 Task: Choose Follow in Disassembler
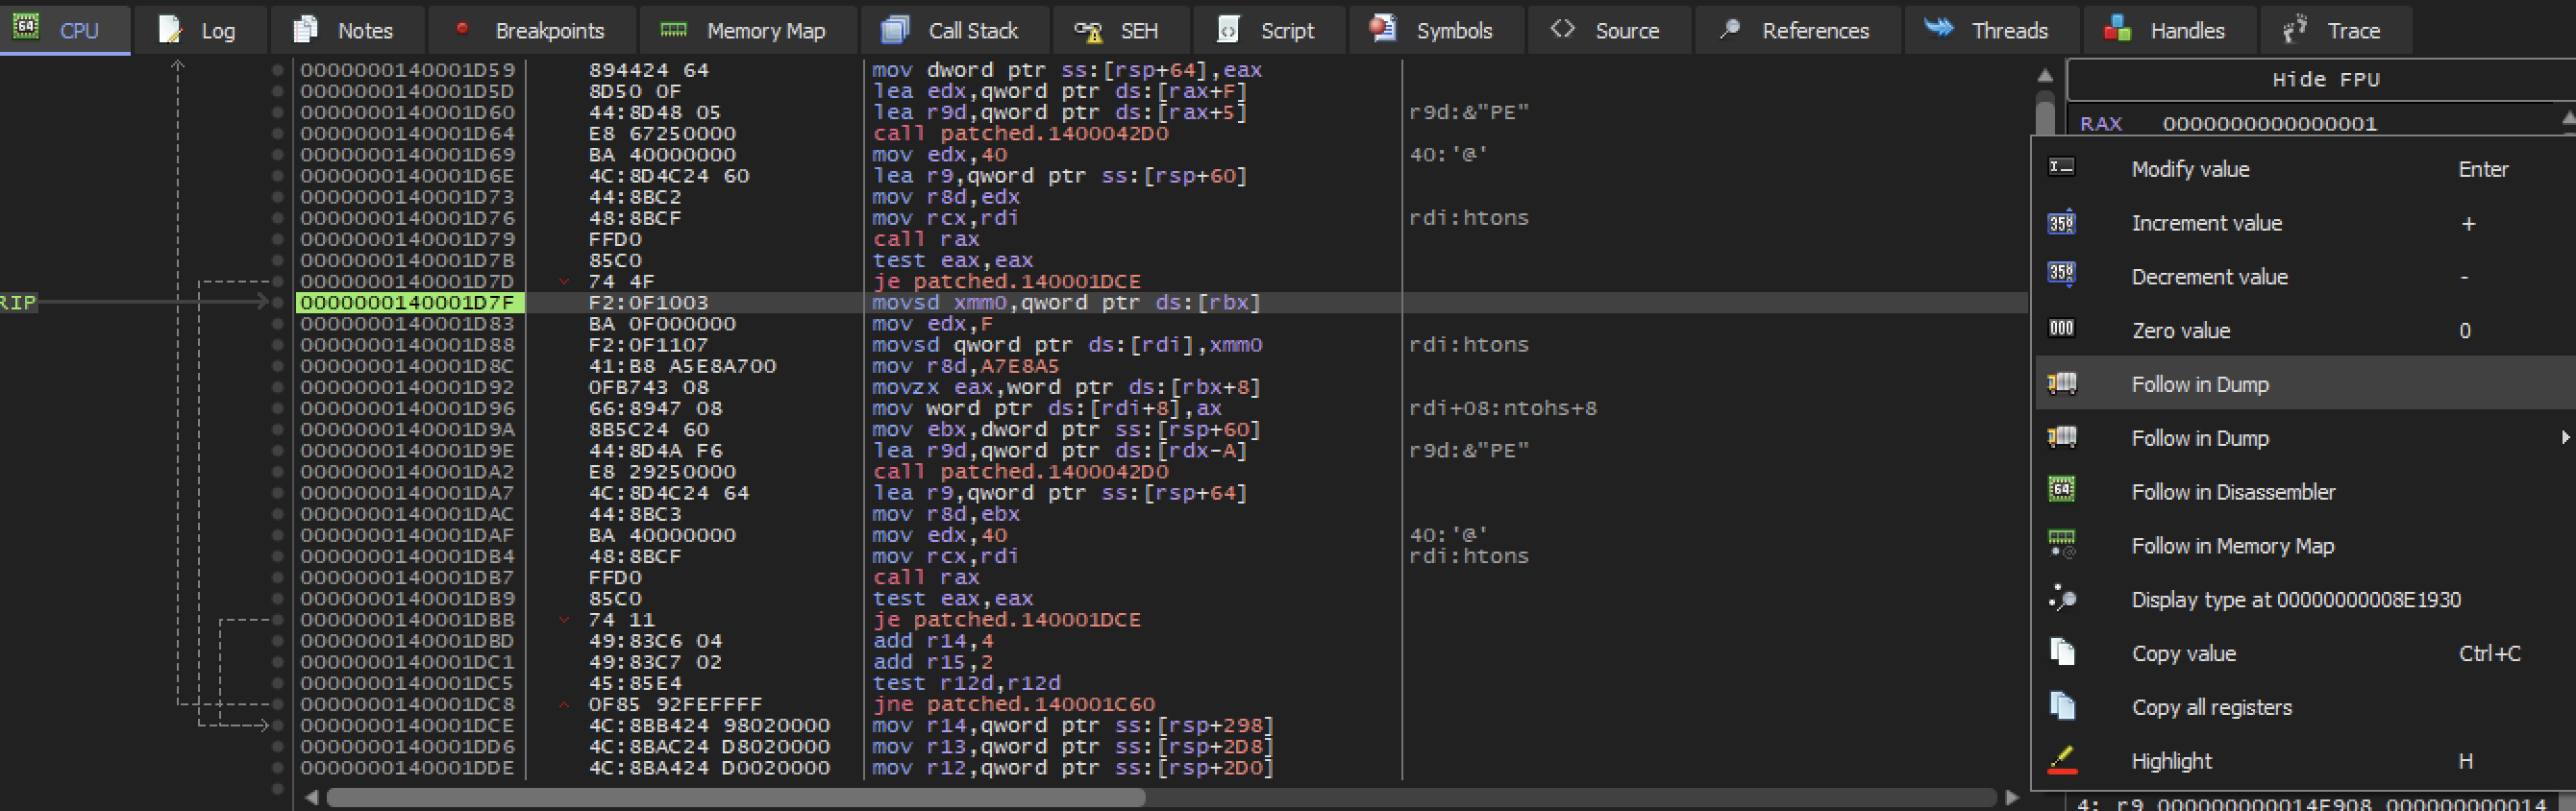pyautogui.click(x=2304, y=492)
